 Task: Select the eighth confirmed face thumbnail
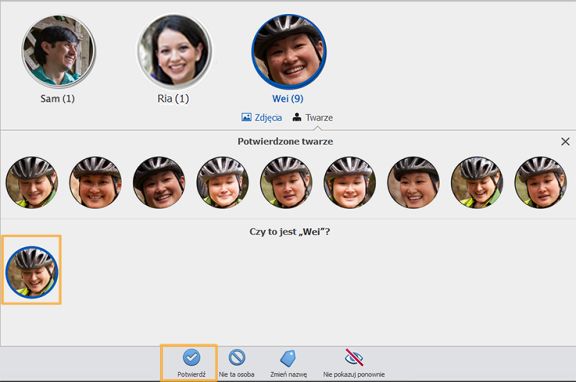coord(477,182)
